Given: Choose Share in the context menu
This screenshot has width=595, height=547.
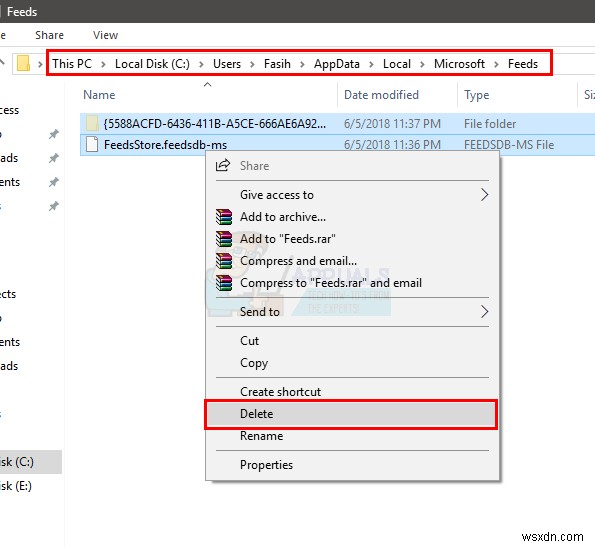Looking at the screenshot, I should coord(254,166).
